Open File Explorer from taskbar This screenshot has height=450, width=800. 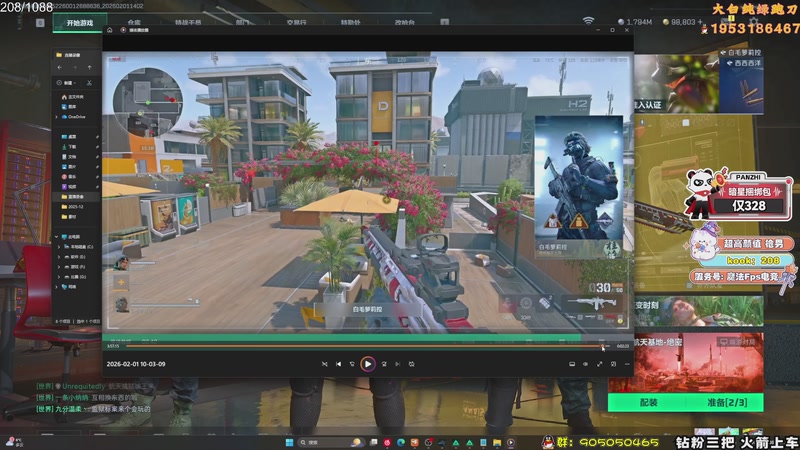[496, 442]
